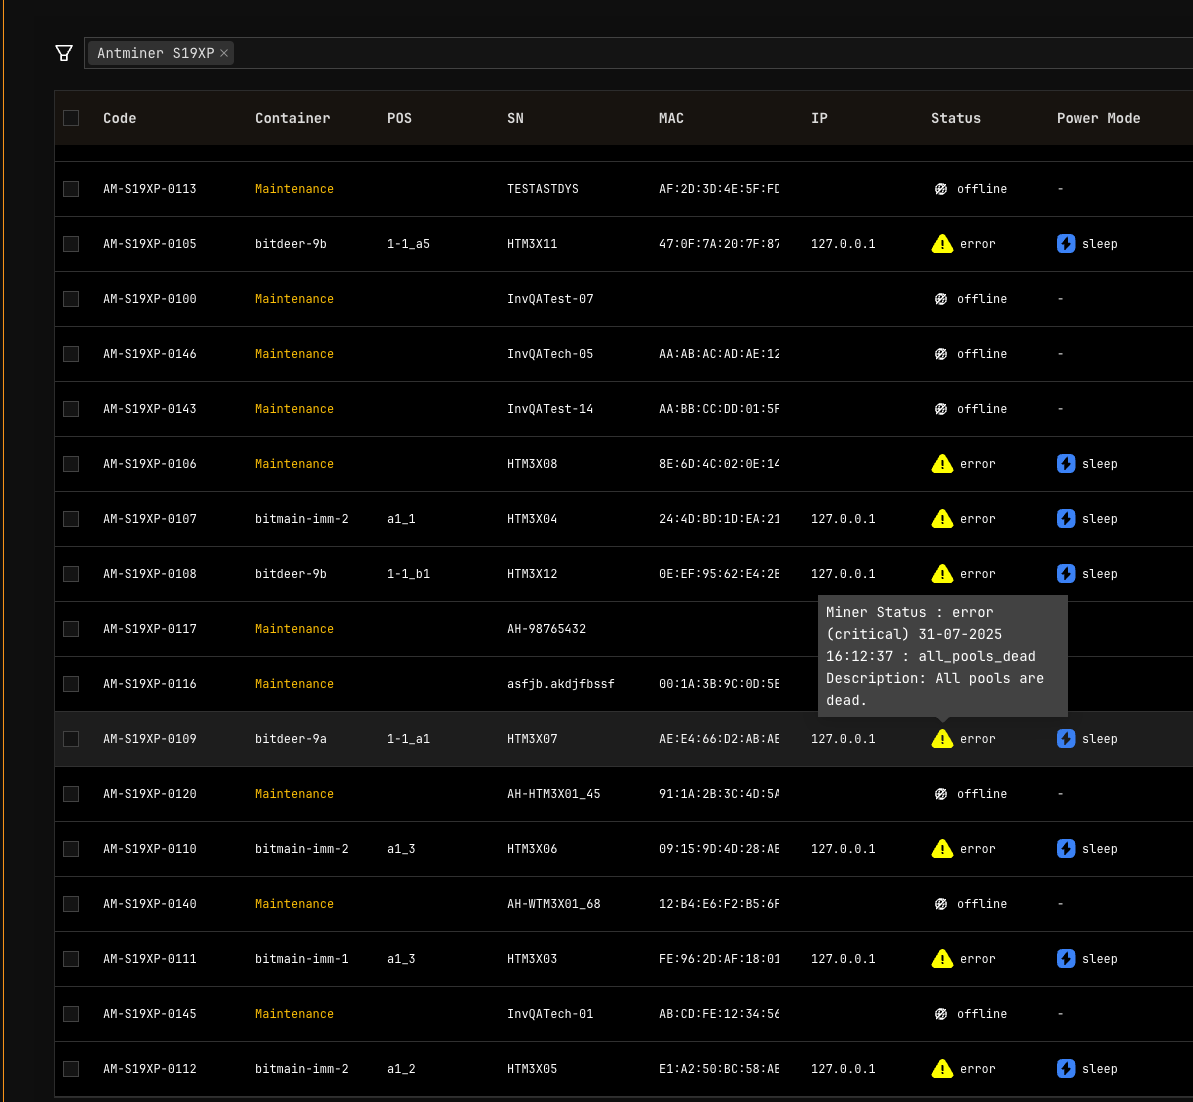
Task: Click the error warning icon for AM-S19XP-0110
Action: tap(941, 848)
